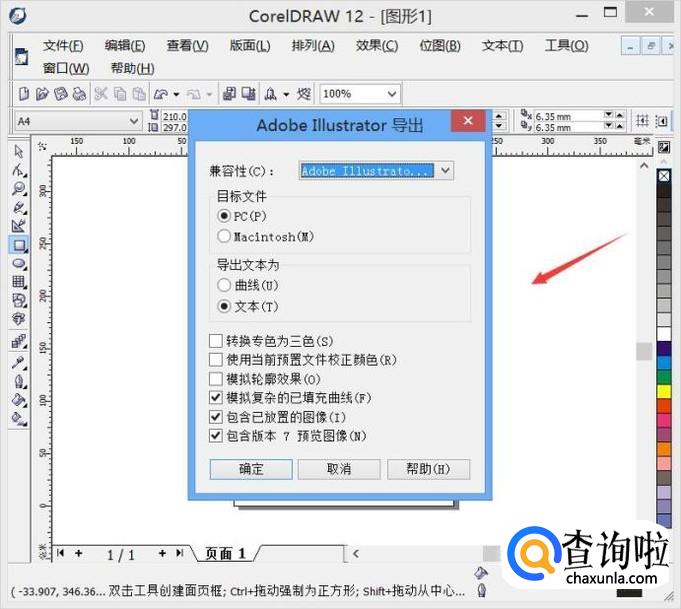
Task: Expand the Undo history dropdown arrow
Action: pos(176,94)
